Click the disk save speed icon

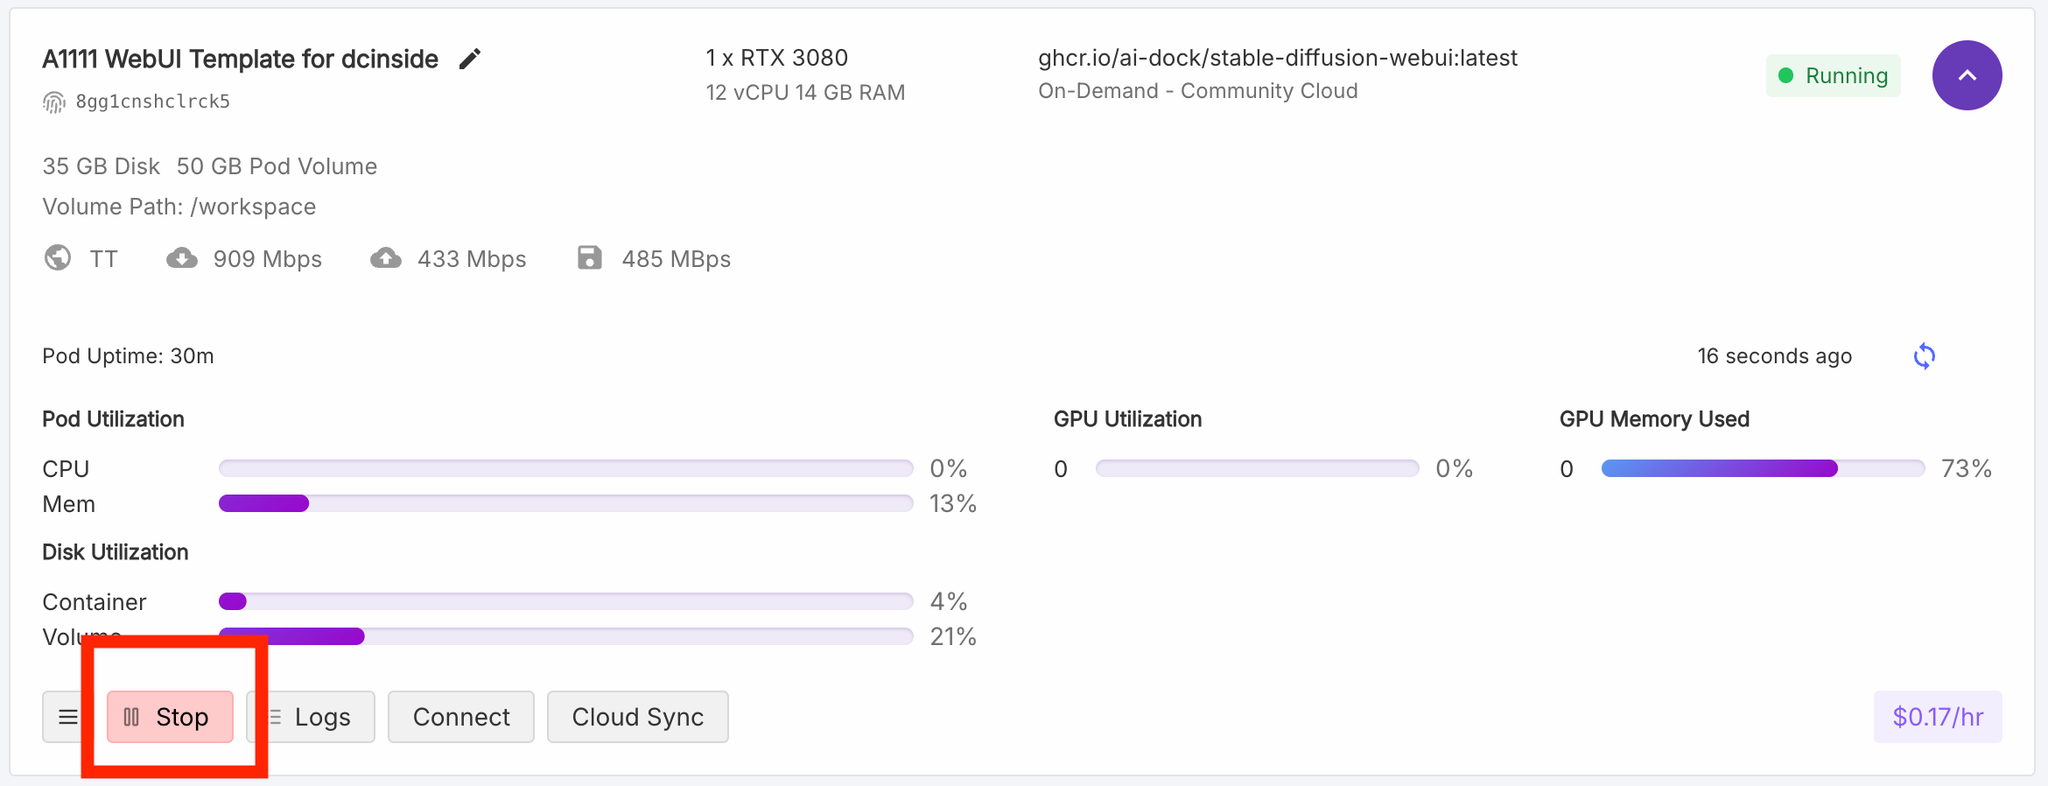tap(590, 258)
